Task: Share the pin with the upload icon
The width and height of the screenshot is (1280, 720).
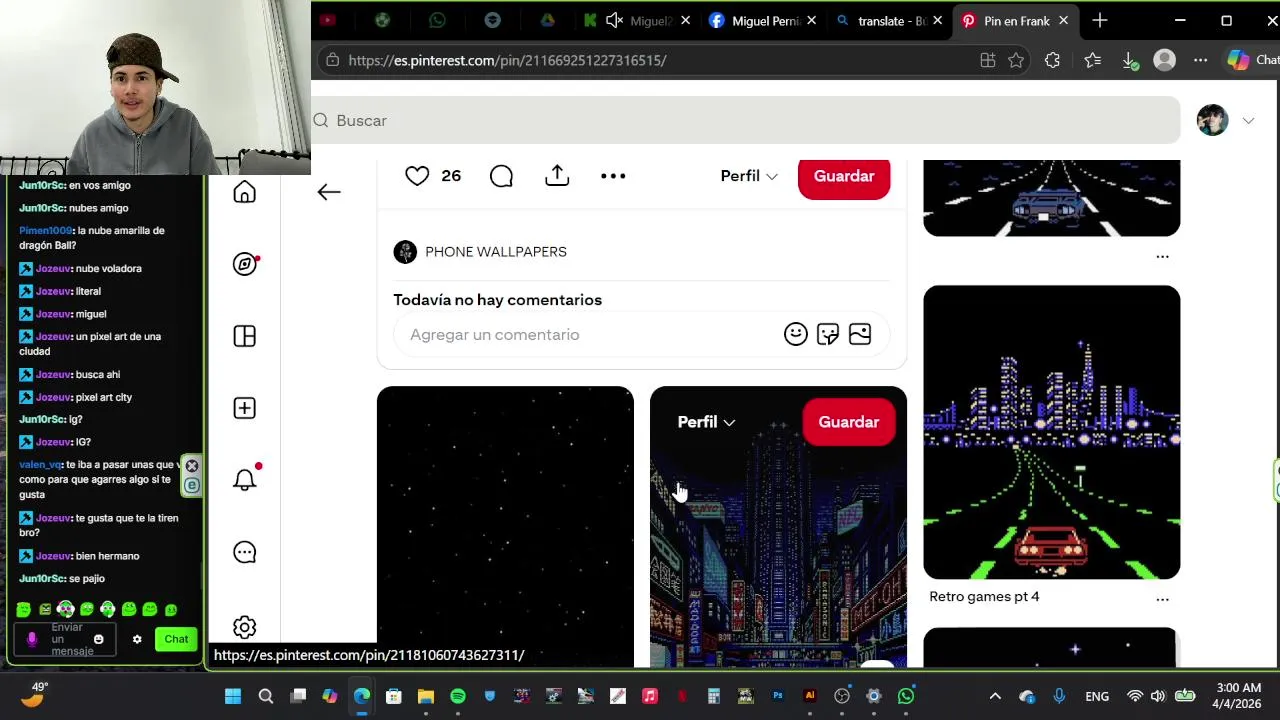Action: tap(557, 175)
